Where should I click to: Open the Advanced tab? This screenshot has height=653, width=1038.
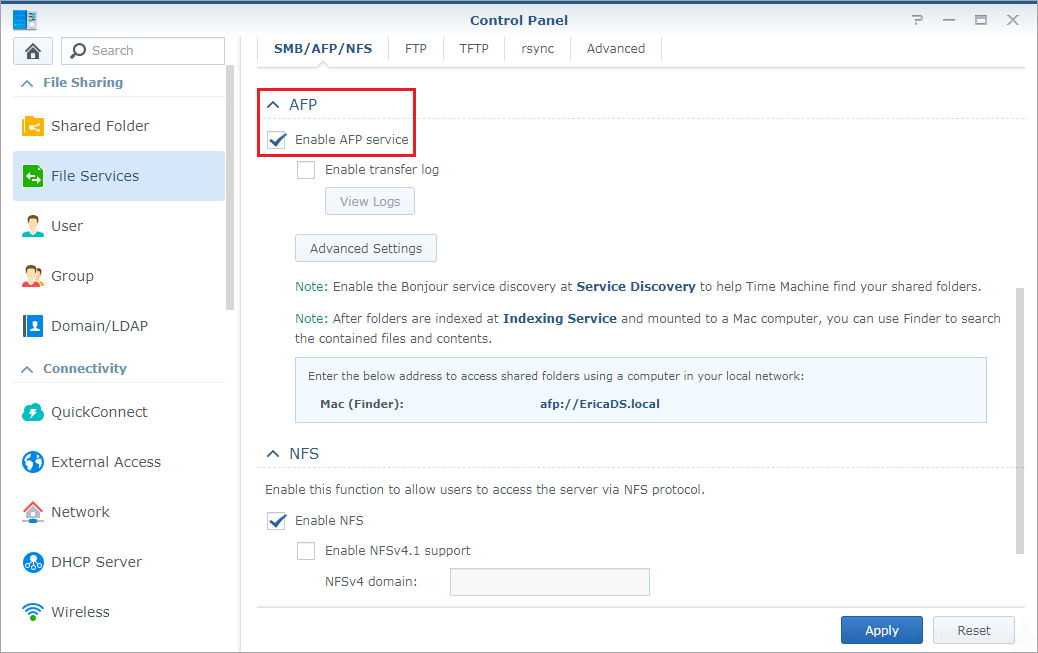[x=616, y=49]
